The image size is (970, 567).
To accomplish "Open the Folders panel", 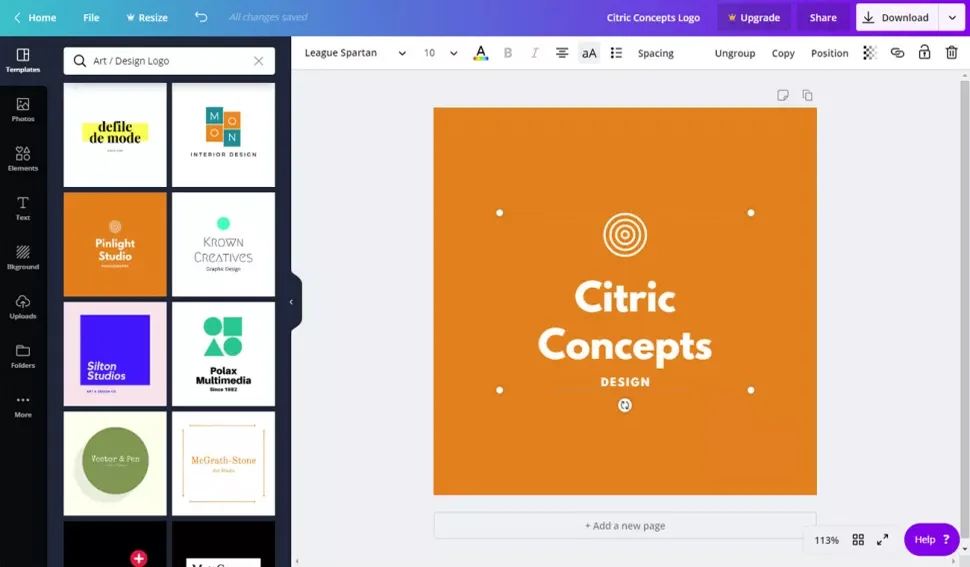I will pos(23,357).
